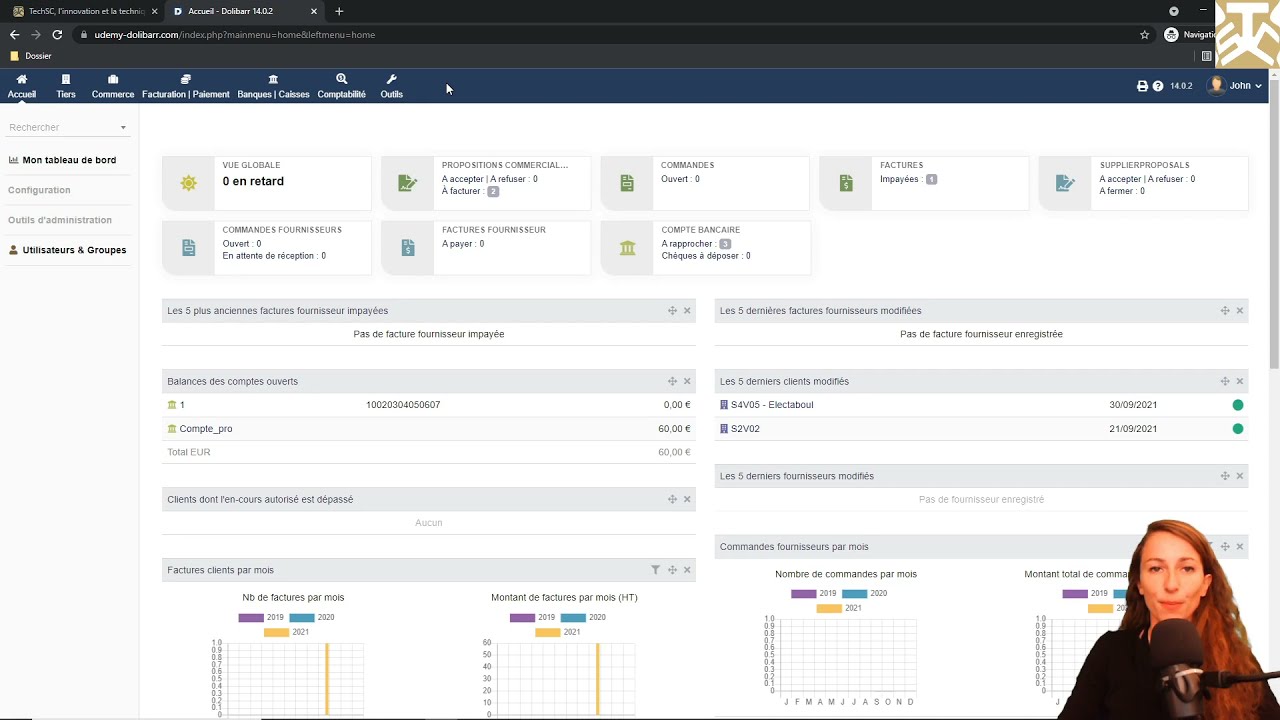Click the Propositions commerciales icon
The width and height of the screenshot is (1280, 720).
pos(407,183)
